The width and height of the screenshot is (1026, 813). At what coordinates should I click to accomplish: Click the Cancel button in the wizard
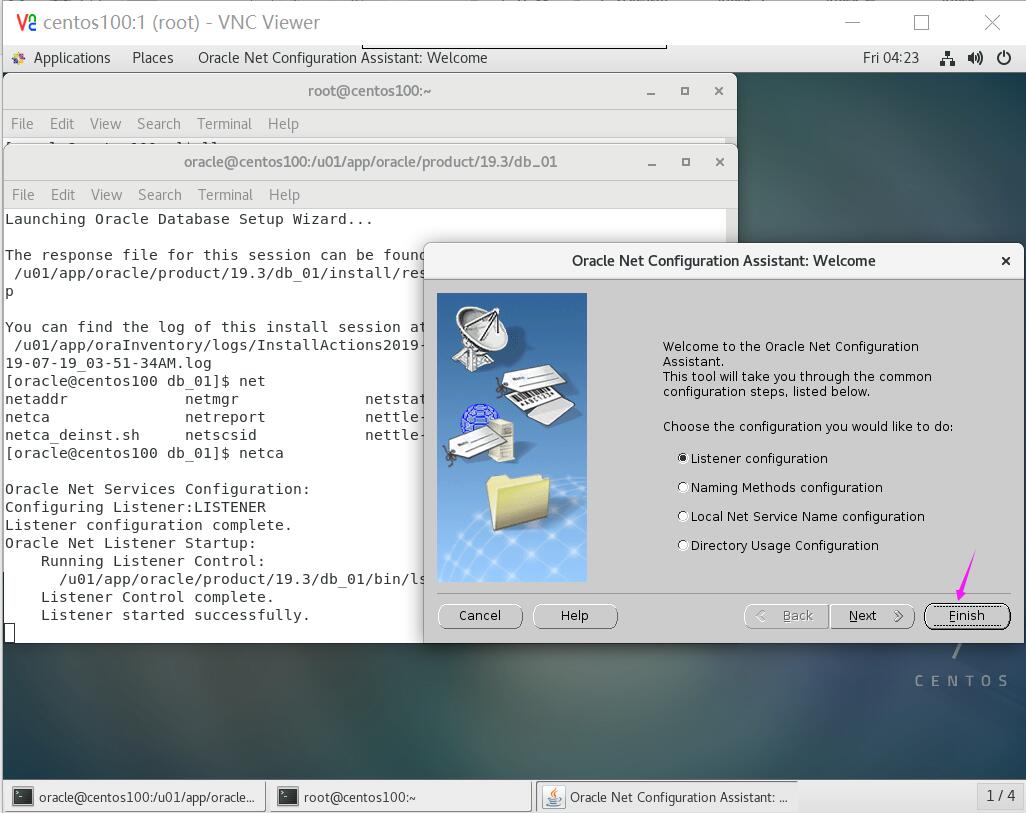tap(480, 615)
